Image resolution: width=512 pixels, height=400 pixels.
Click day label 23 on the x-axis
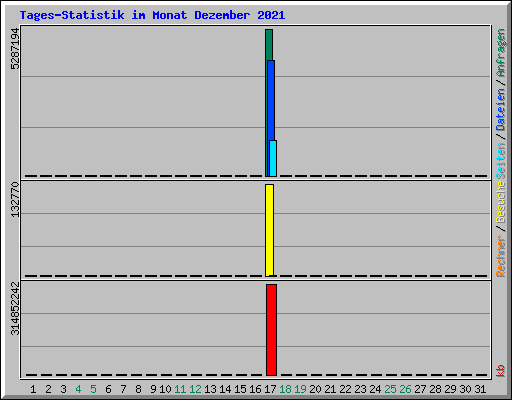tap(360, 389)
